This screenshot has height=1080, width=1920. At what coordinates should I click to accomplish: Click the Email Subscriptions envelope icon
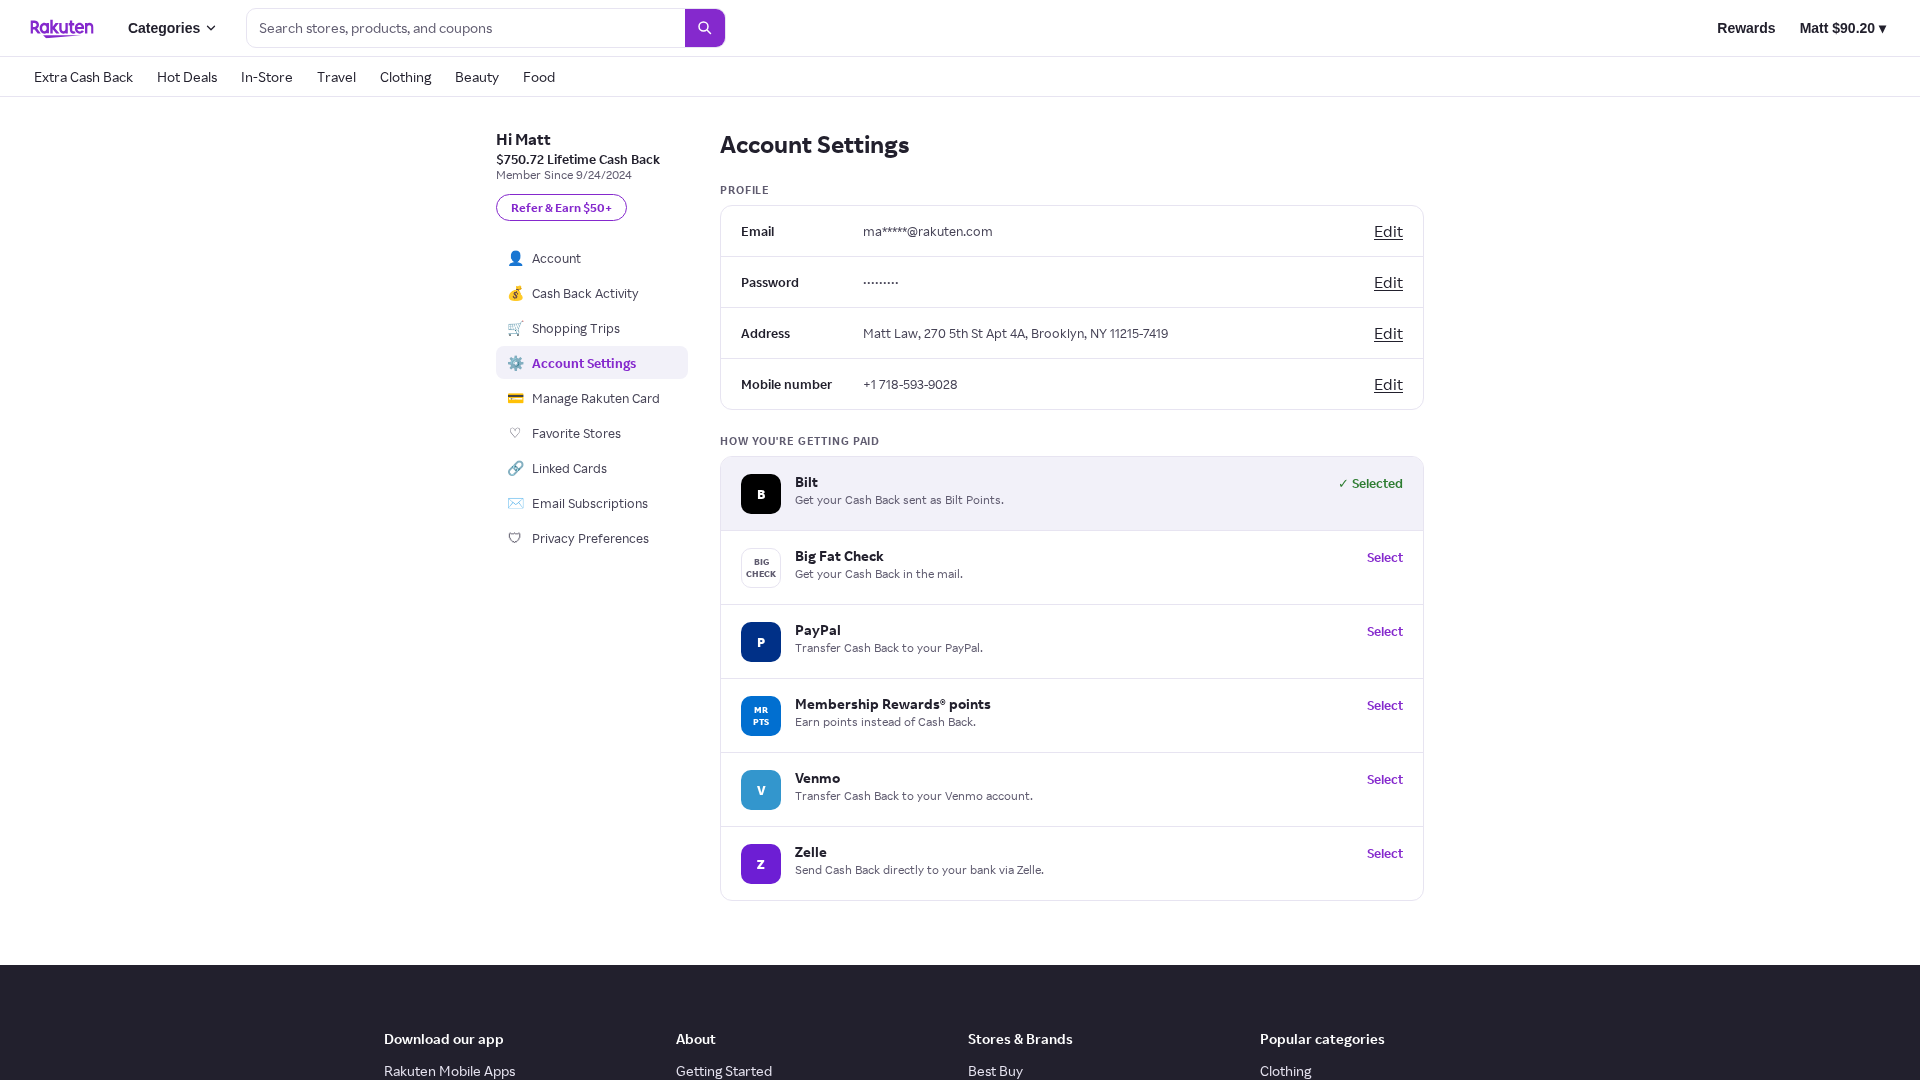(x=515, y=503)
